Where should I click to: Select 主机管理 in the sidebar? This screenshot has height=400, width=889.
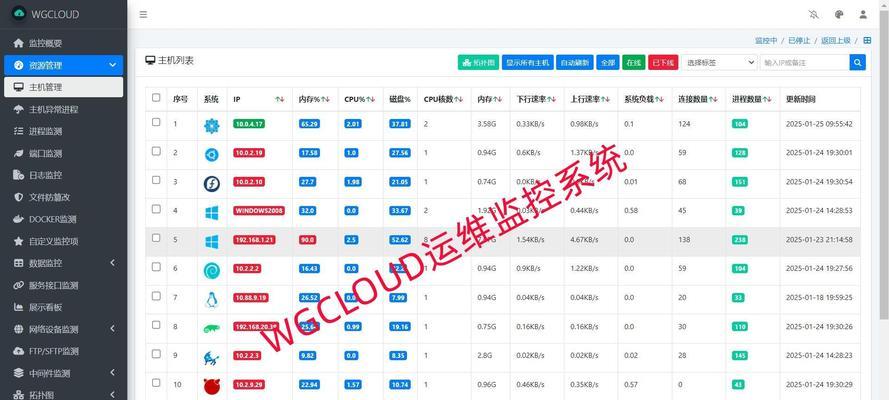click(63, 87)
